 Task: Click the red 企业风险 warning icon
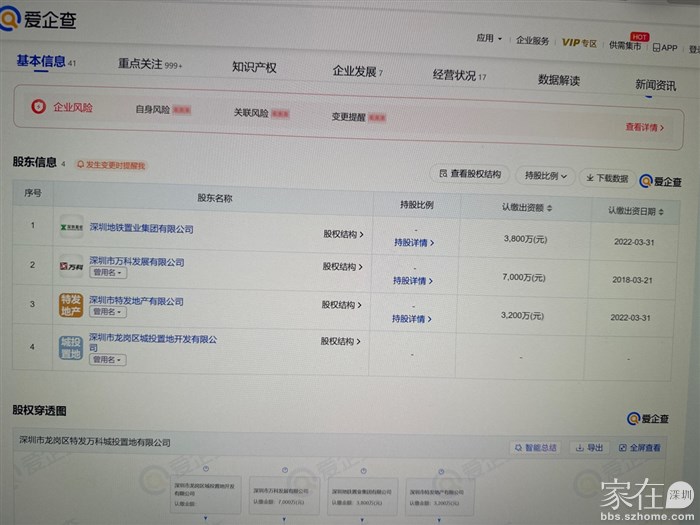(x=38, y=106)
